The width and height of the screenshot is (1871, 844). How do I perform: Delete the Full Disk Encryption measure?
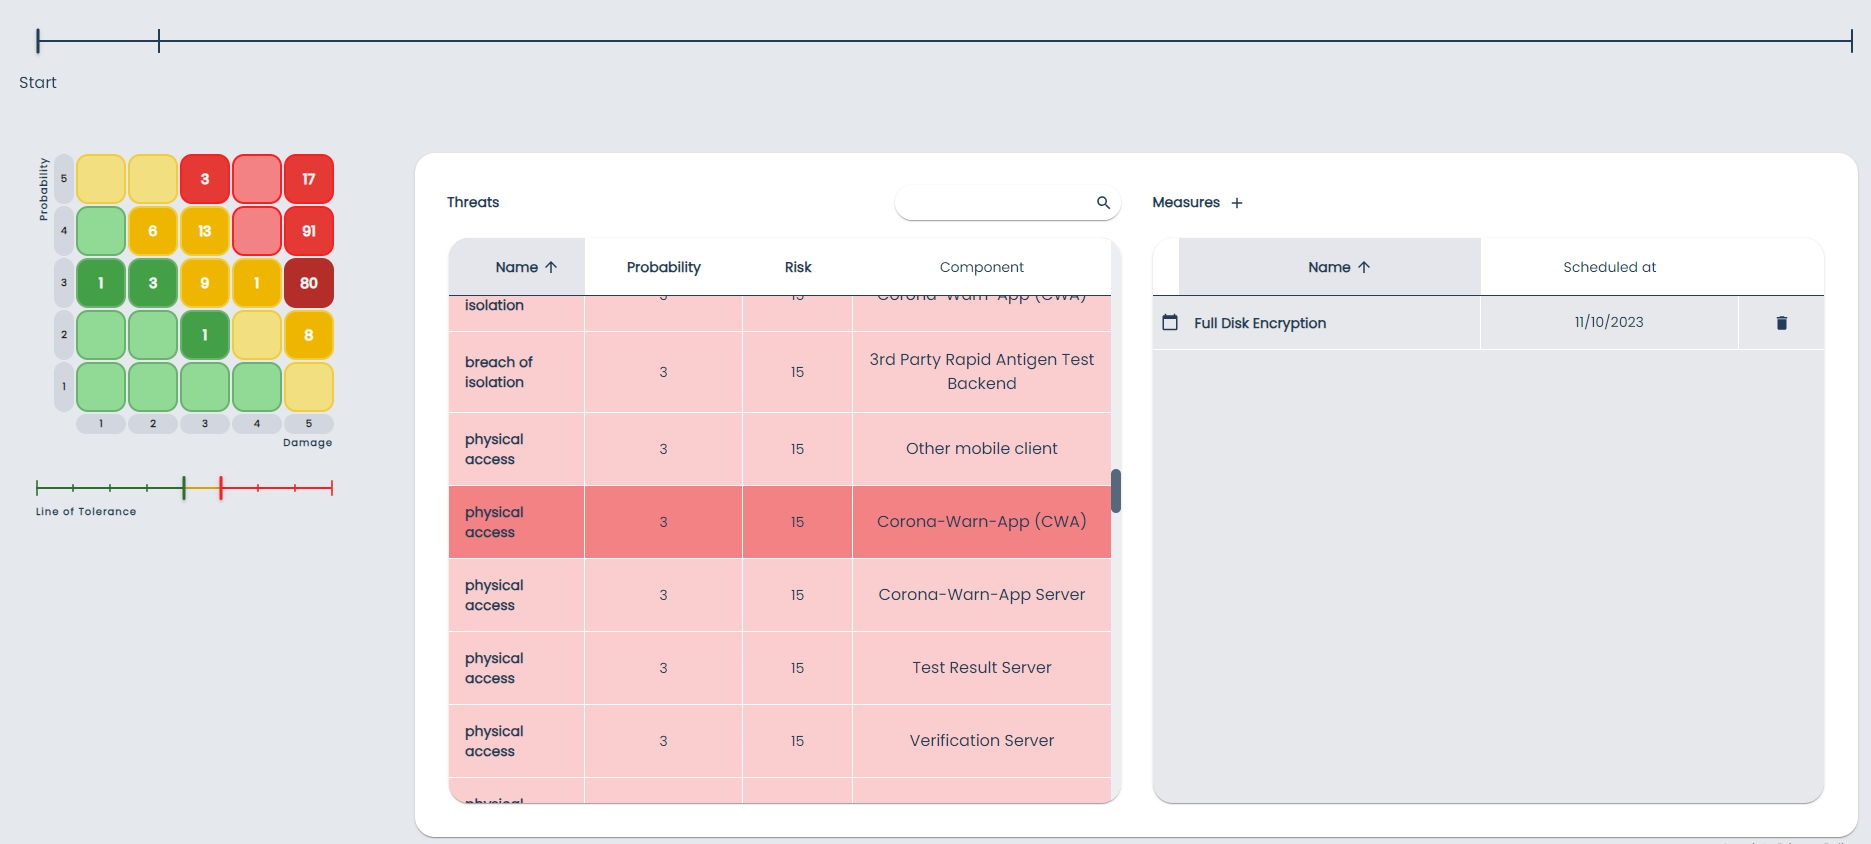click(x=1781, y=323)
